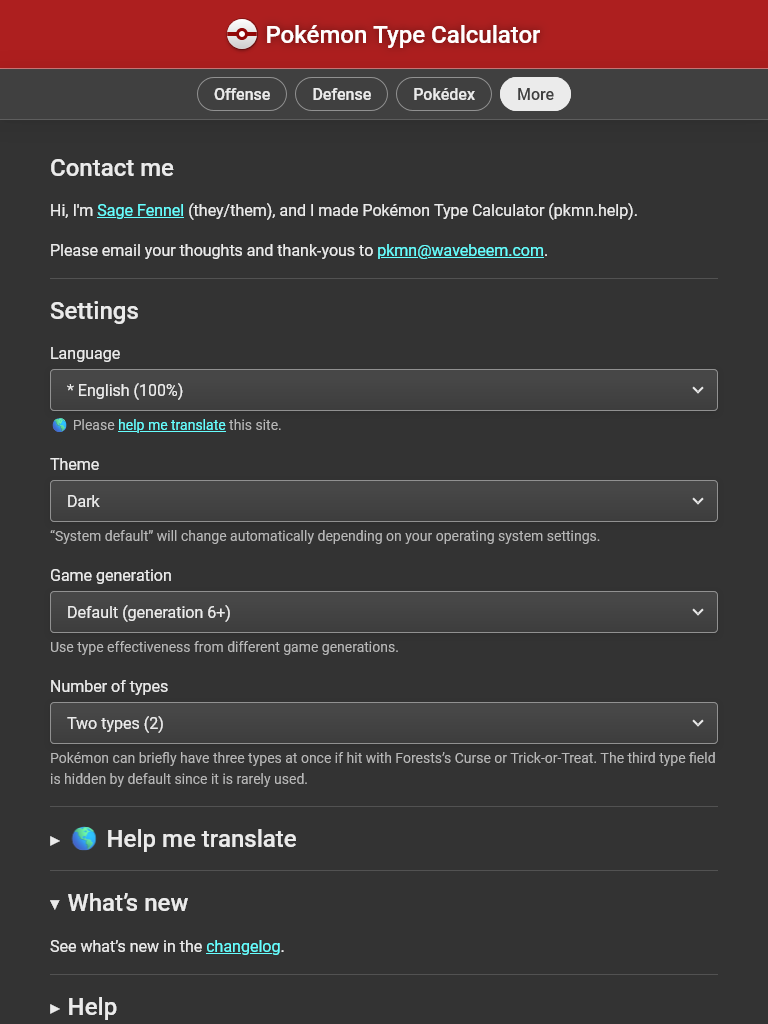
Task: Open the Sage Fennel link
Action: (140, 210)
